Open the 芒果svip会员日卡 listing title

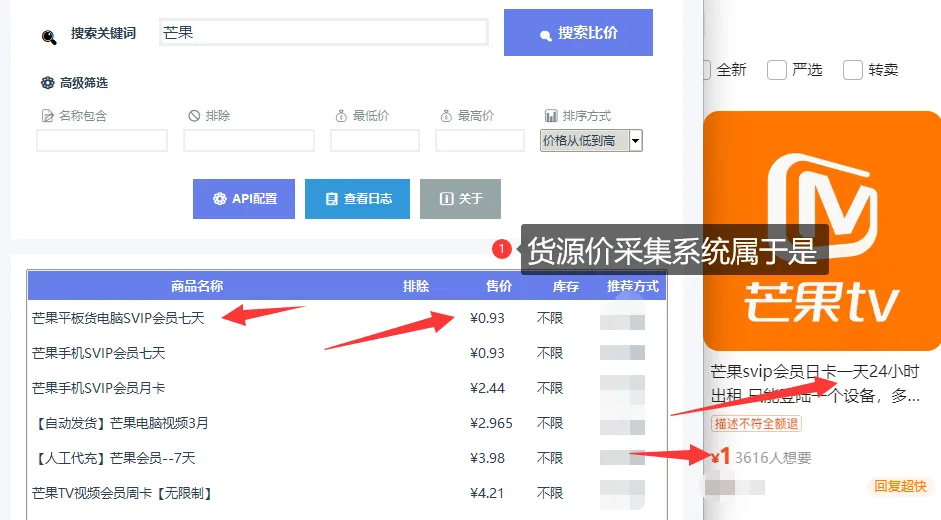click(x=815, y=384)
